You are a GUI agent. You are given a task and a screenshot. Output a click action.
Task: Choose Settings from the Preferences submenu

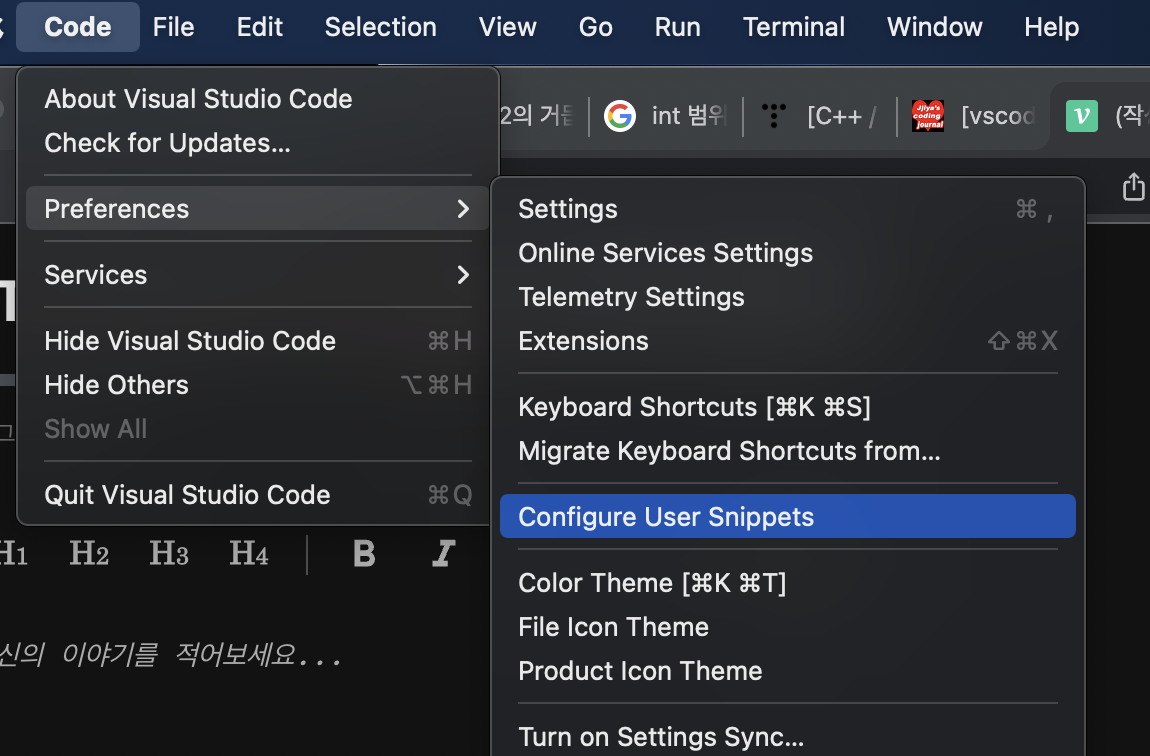(567, 209)
